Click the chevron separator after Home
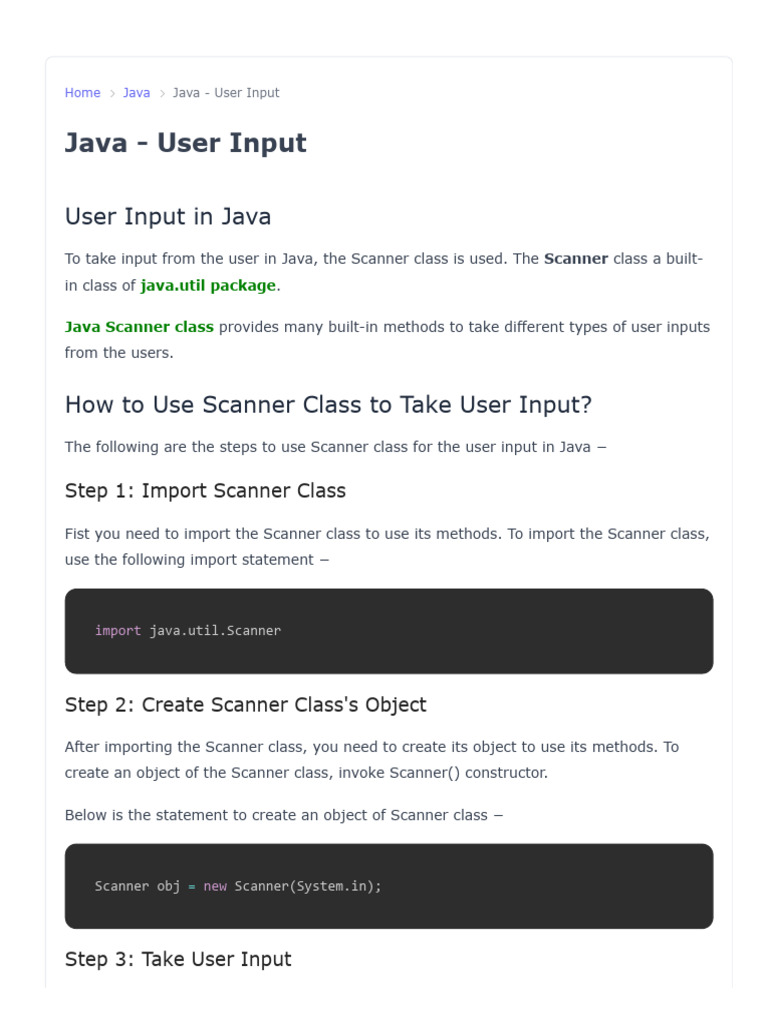 (x=112, y=93)
